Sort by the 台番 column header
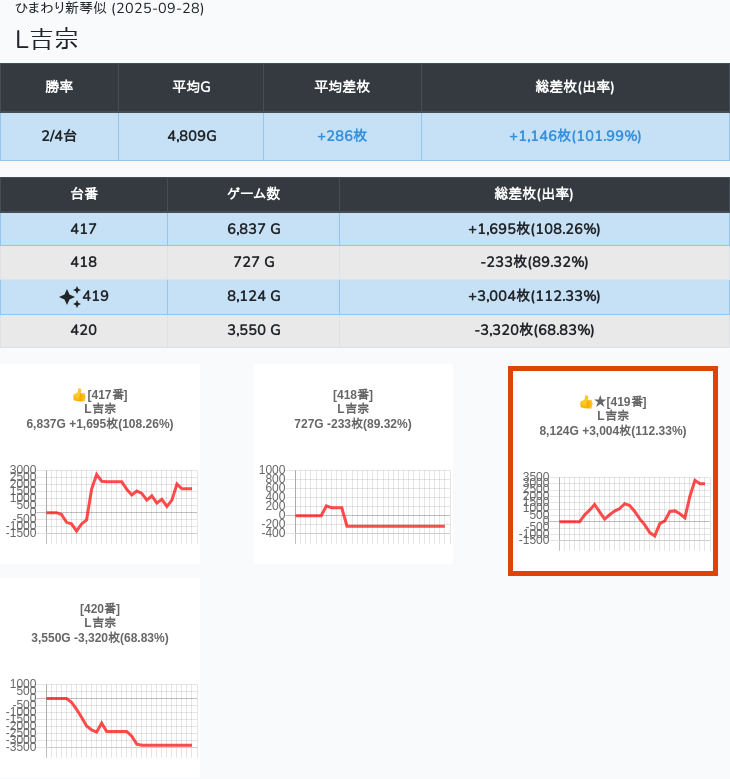This screenshot has height=779, width=730. coord(84,194)
